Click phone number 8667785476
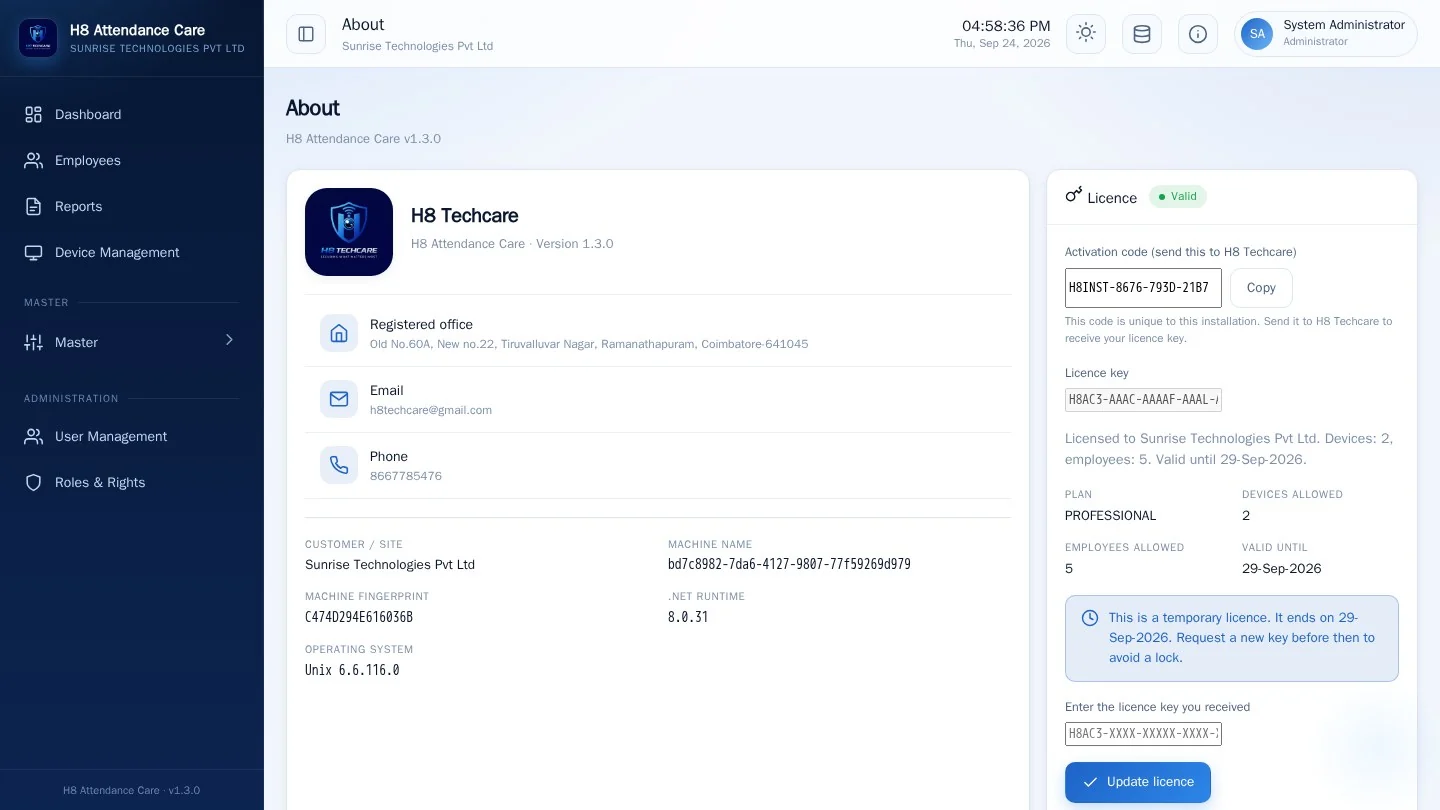The width and height of the screenshot is (1440, 810). [x=406, y=476]
